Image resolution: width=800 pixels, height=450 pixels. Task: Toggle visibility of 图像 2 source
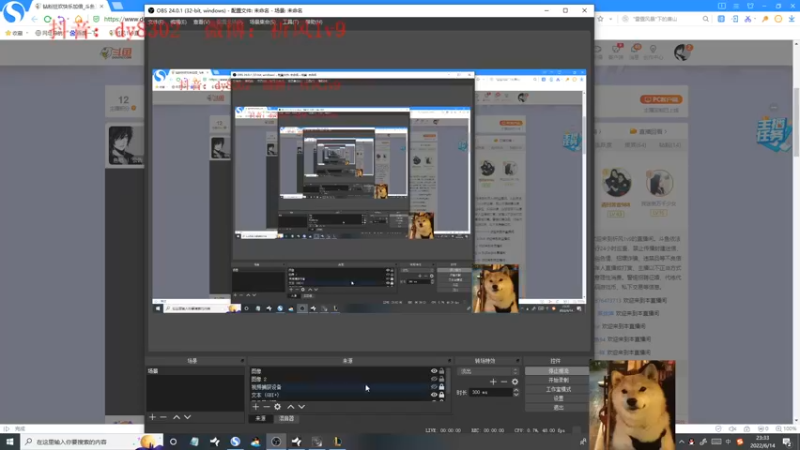point(434,379)
